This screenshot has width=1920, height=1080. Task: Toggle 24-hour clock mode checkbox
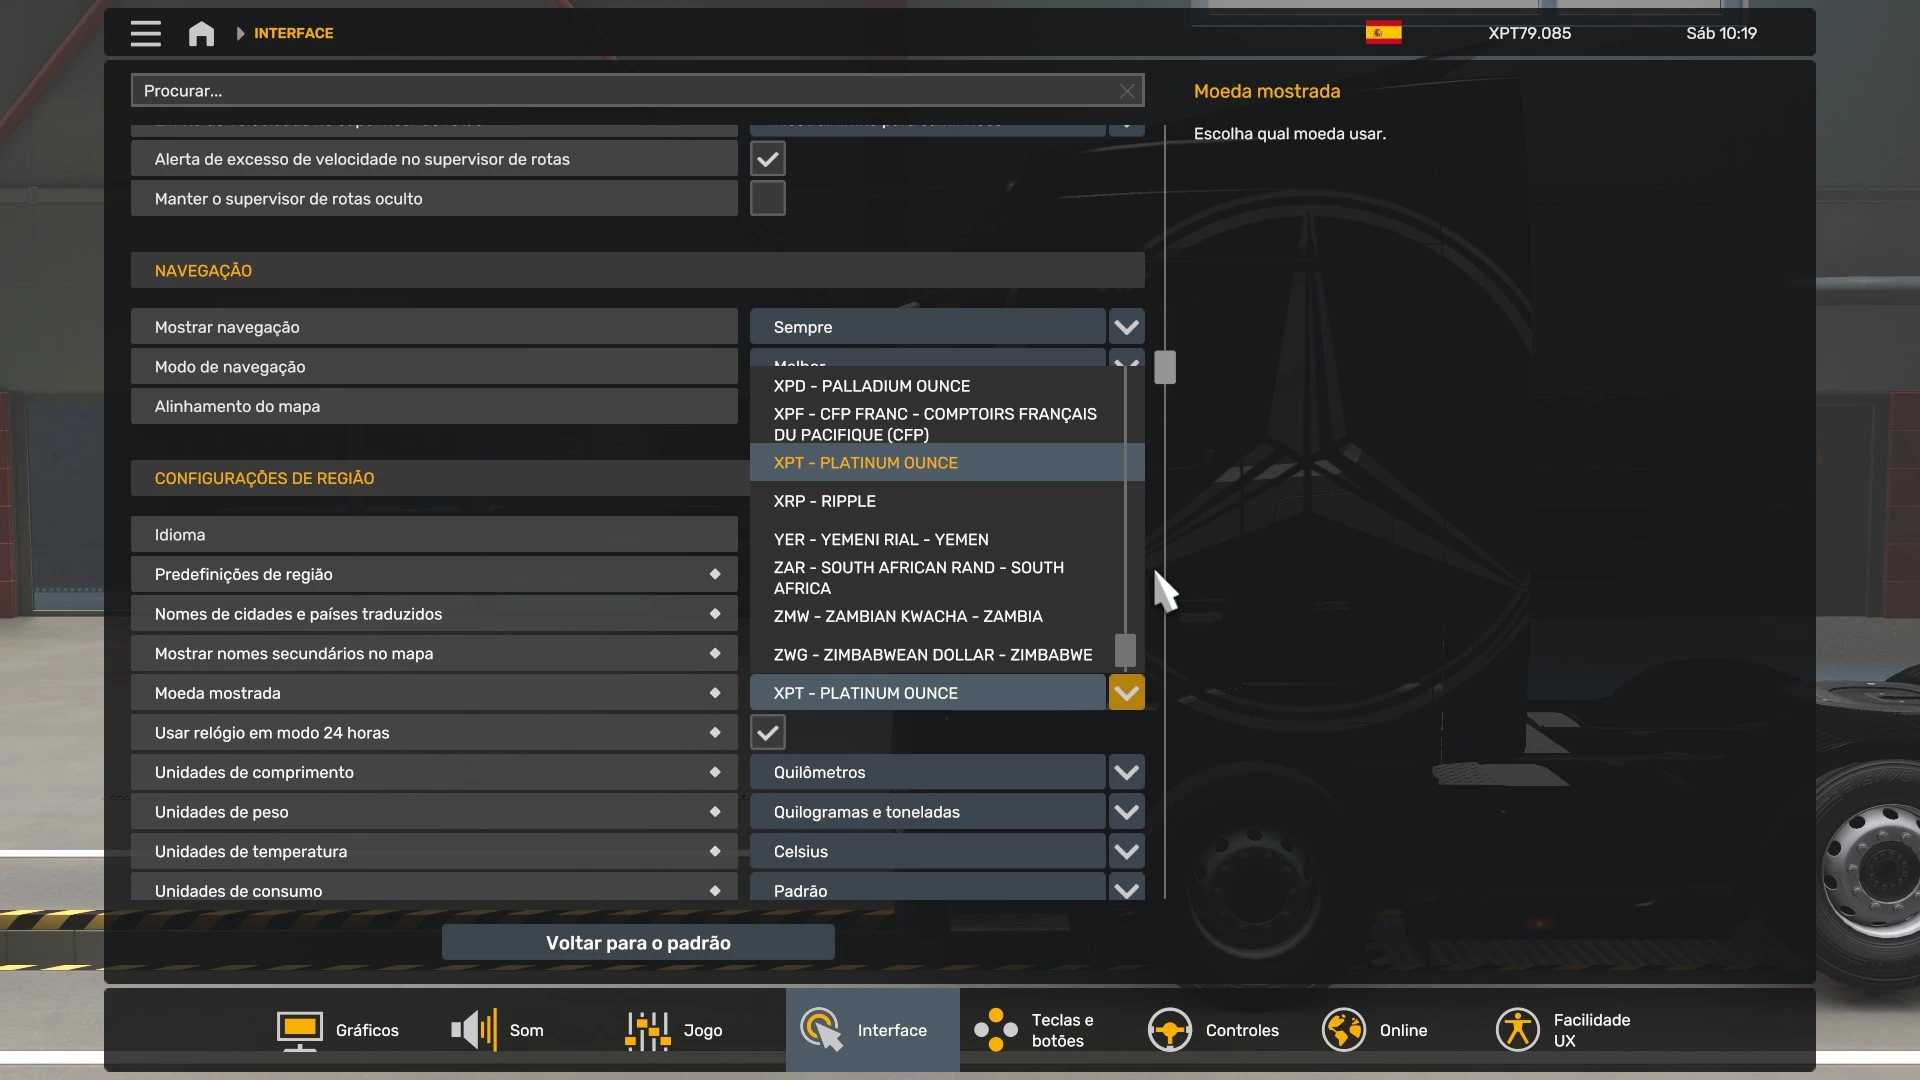point(767,733)
